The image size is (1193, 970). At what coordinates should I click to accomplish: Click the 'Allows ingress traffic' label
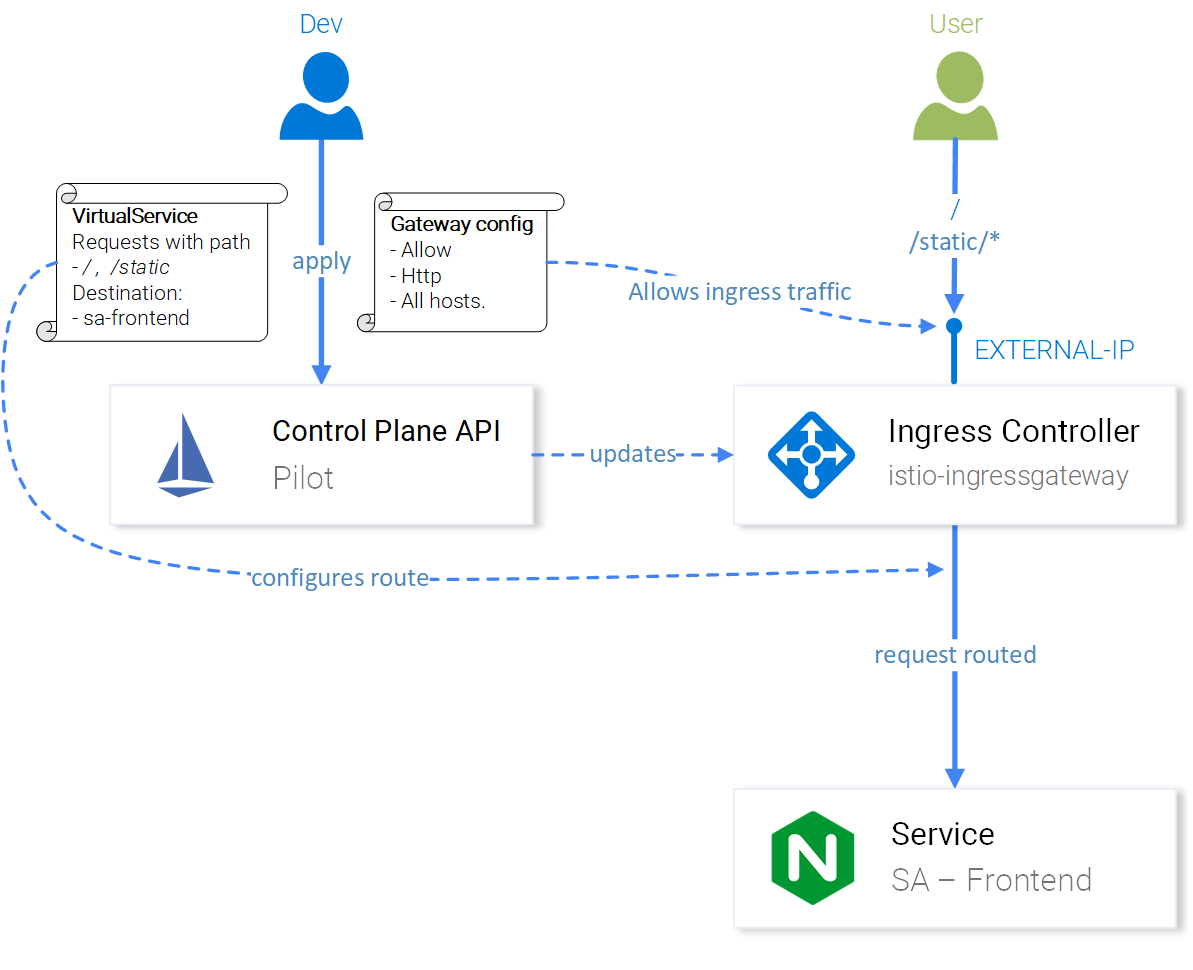[x=739, y=292]
